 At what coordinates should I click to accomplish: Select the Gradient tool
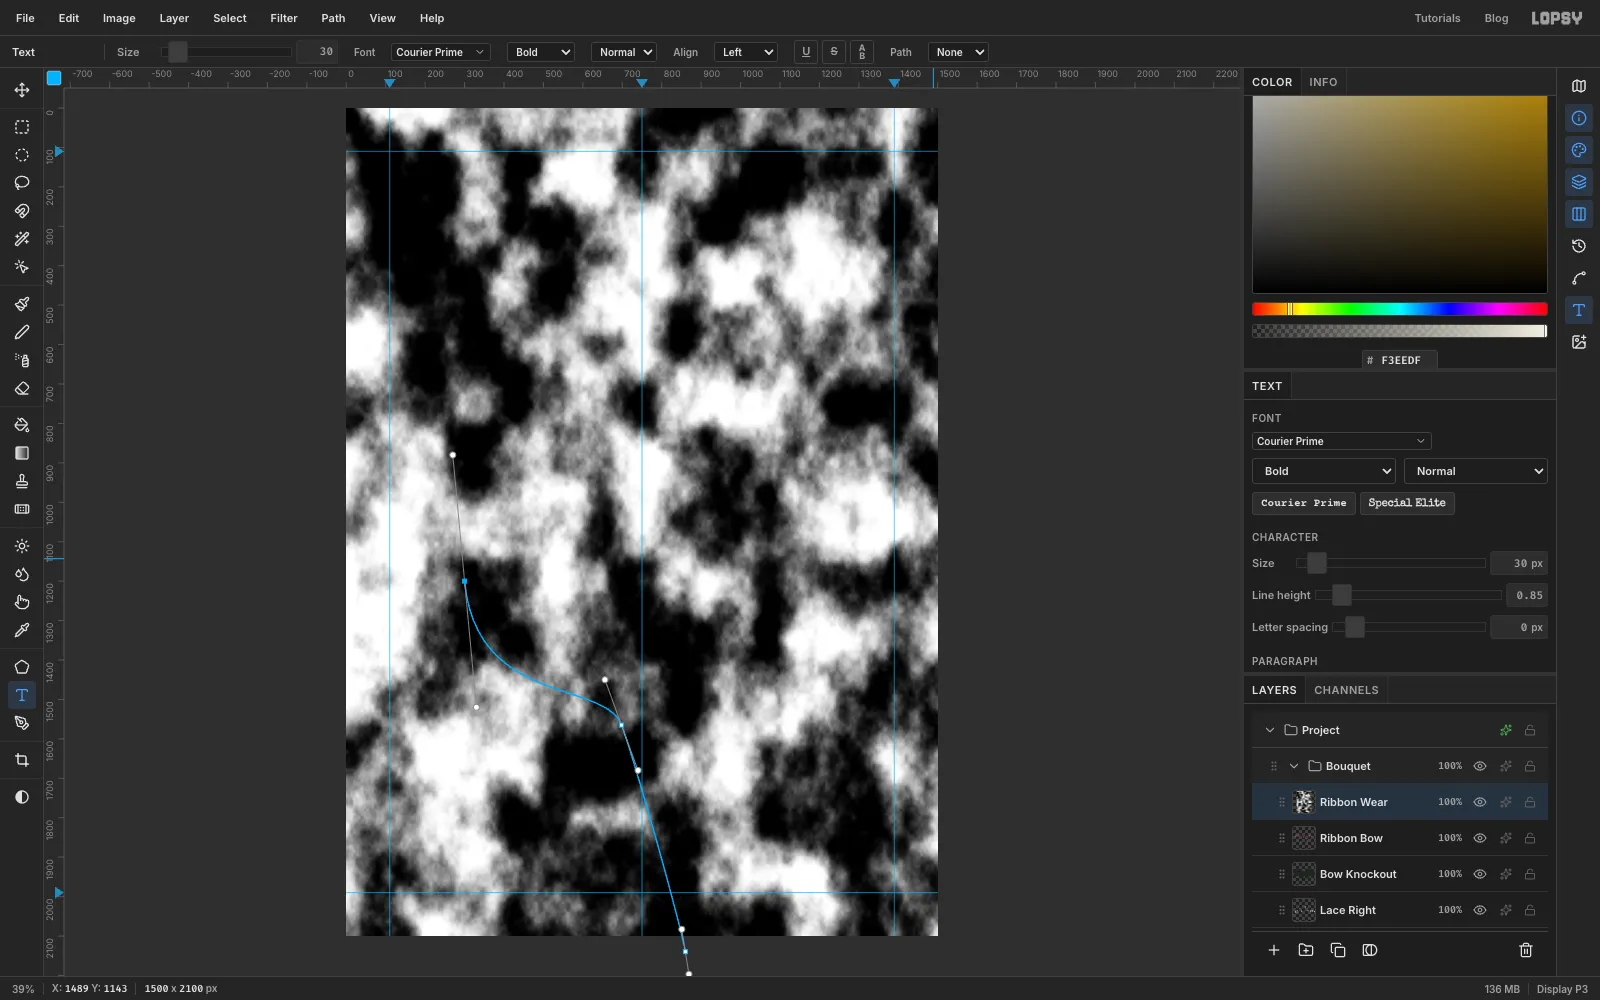[22, 453]
